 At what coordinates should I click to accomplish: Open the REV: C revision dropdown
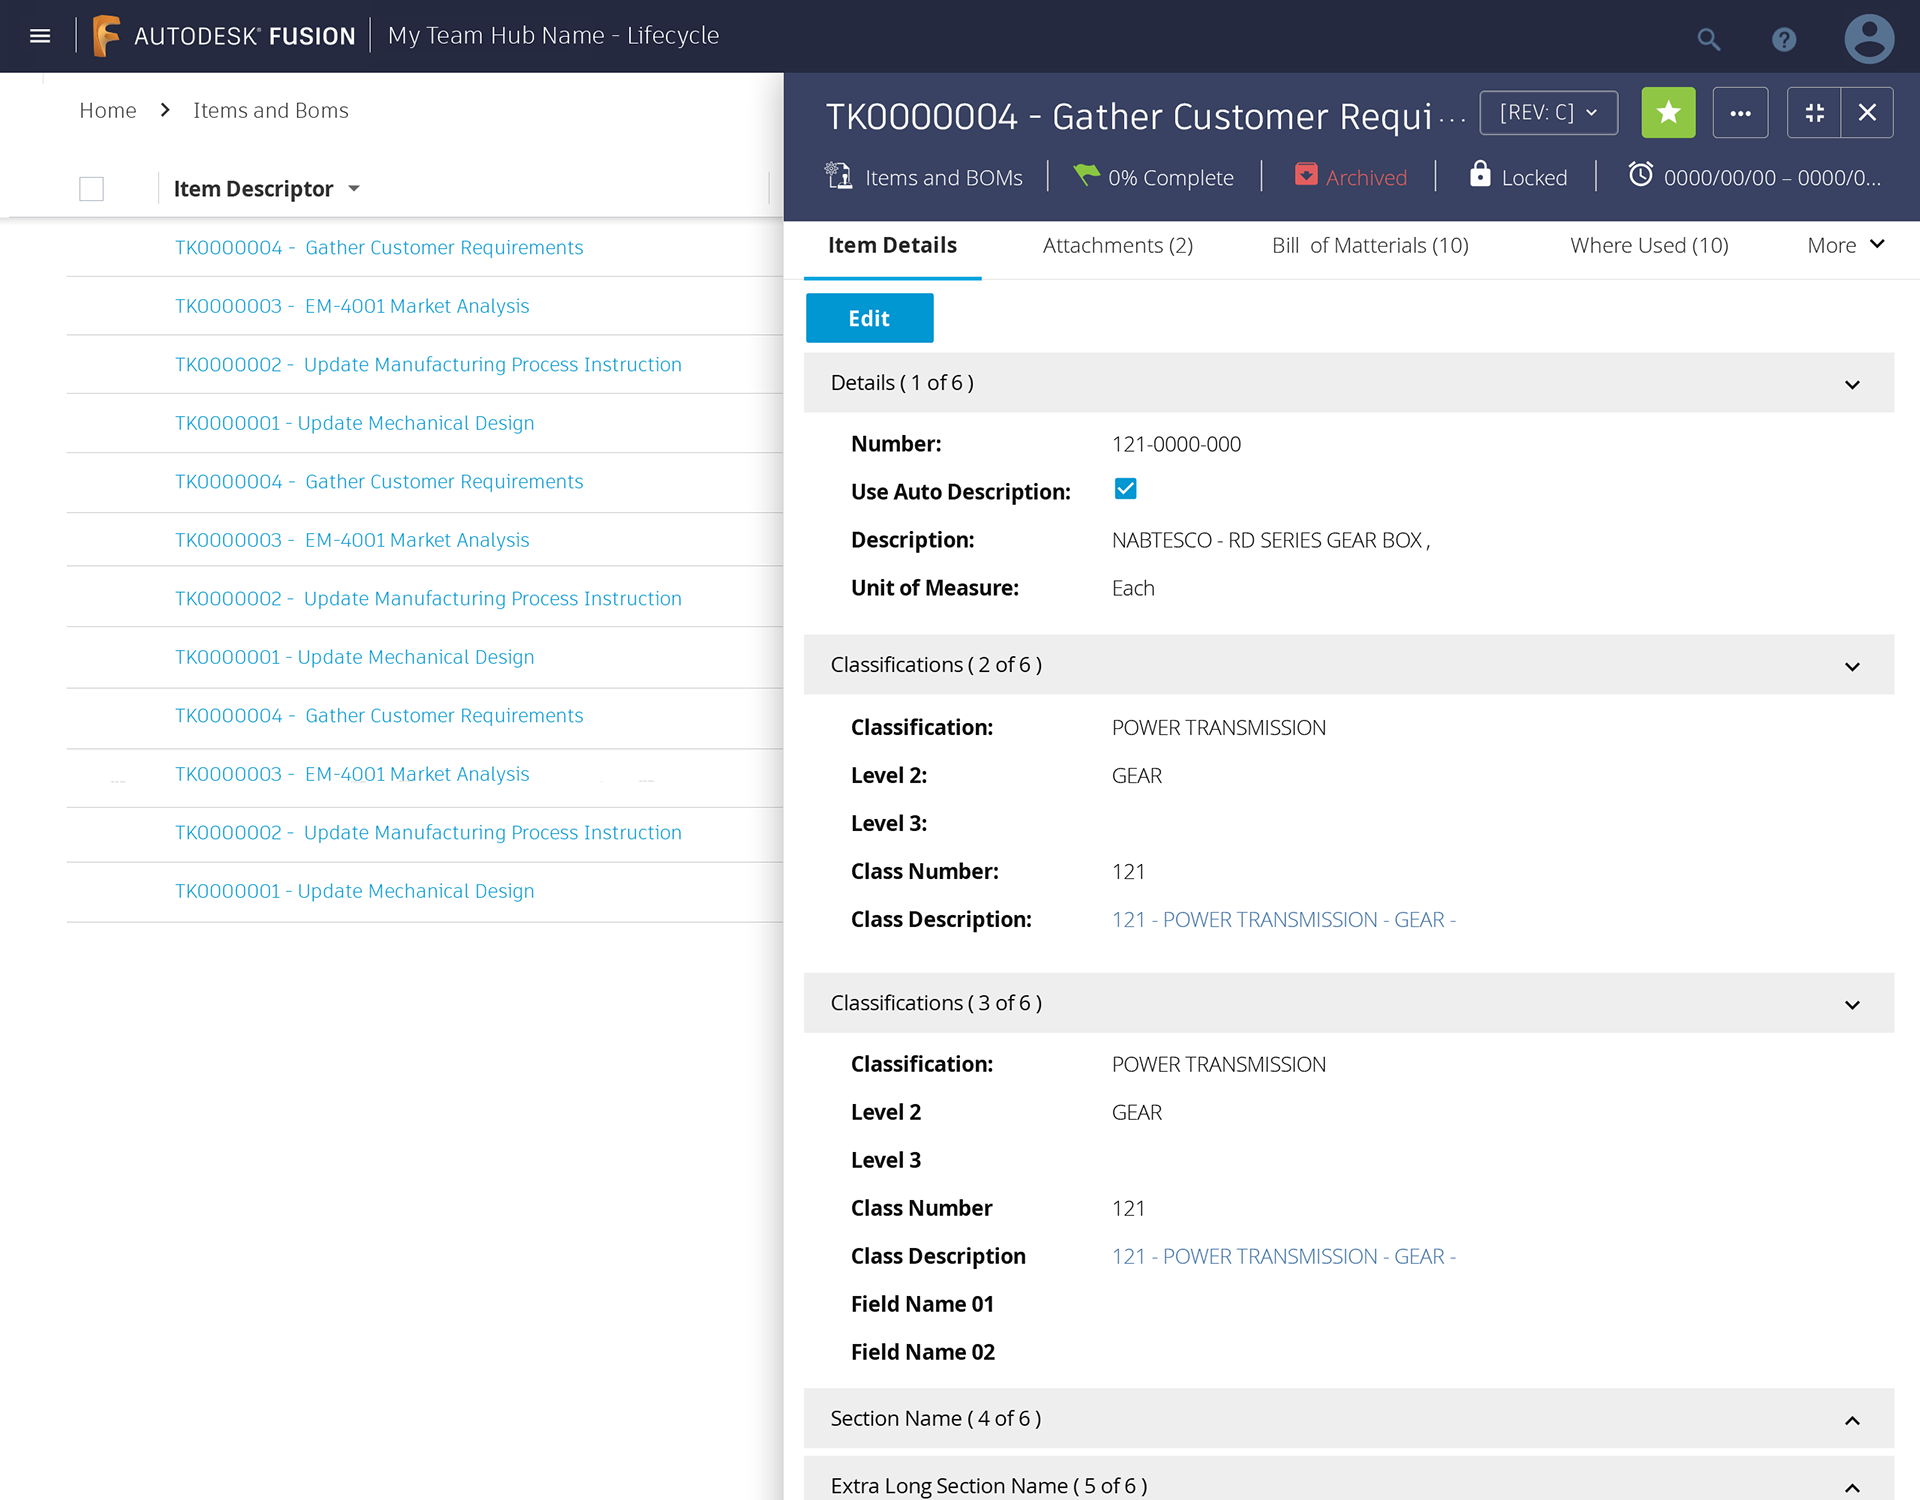(x=1548, y=113)
